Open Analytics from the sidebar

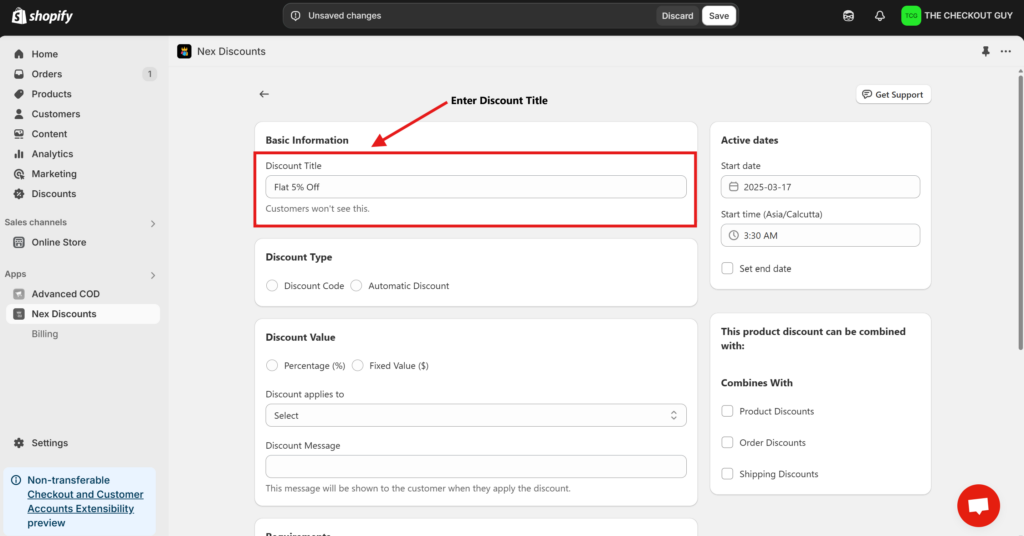coord(52,154)
